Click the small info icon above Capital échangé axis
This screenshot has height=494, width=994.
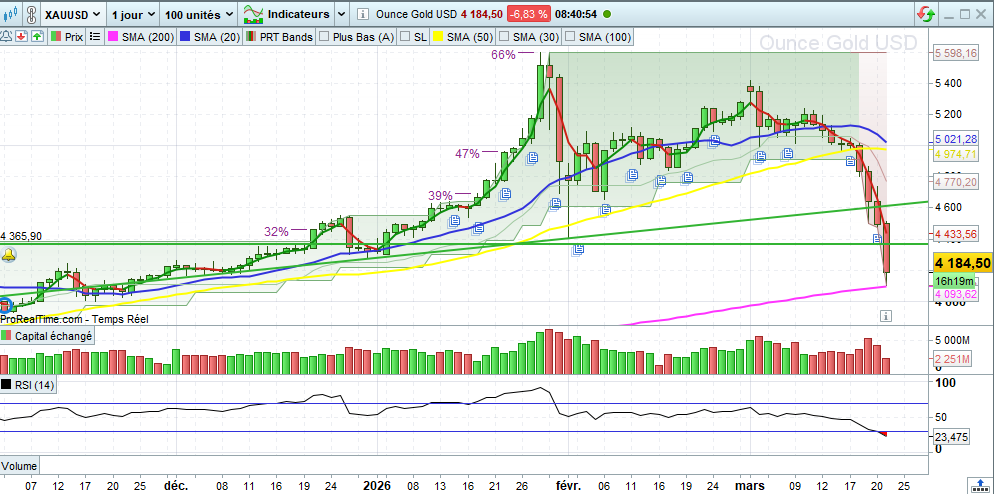(x=886, y=315)
